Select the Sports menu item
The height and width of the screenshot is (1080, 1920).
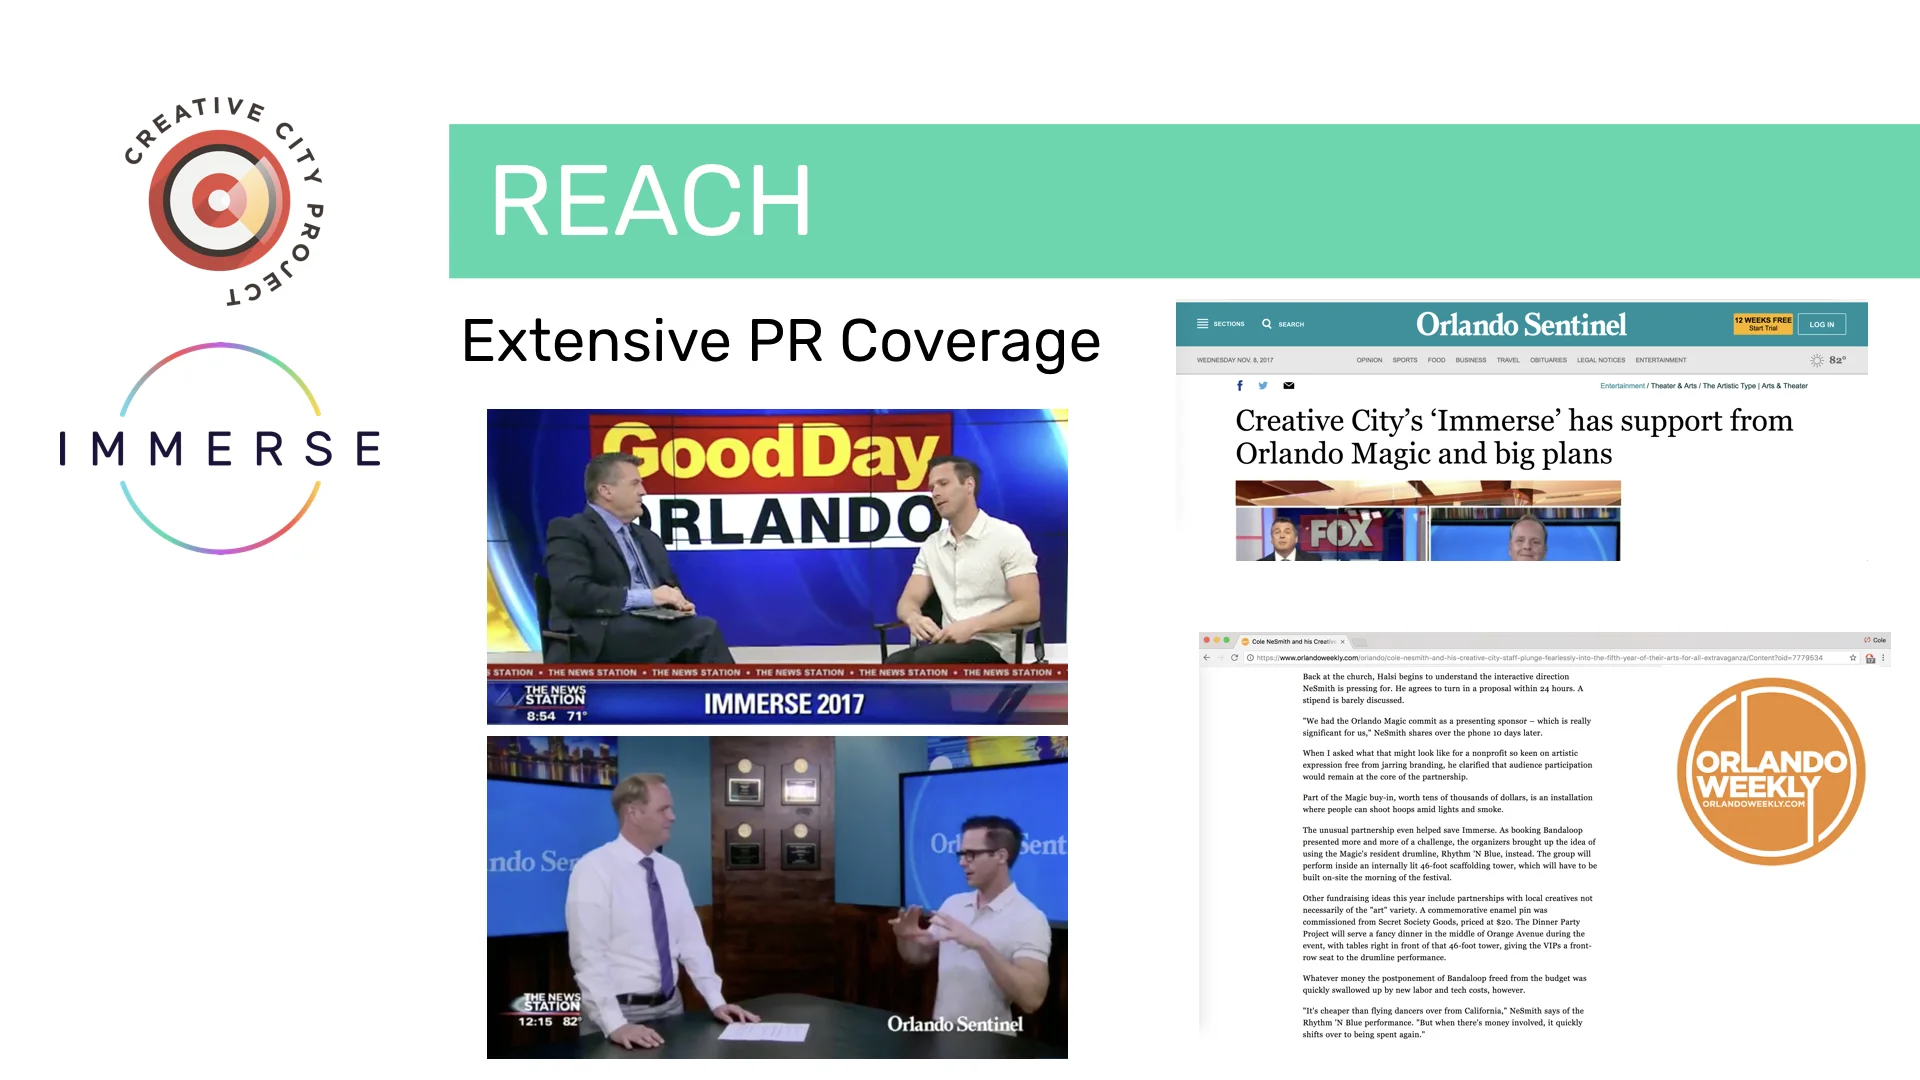pyautogui.click(x=1405, y=360)
